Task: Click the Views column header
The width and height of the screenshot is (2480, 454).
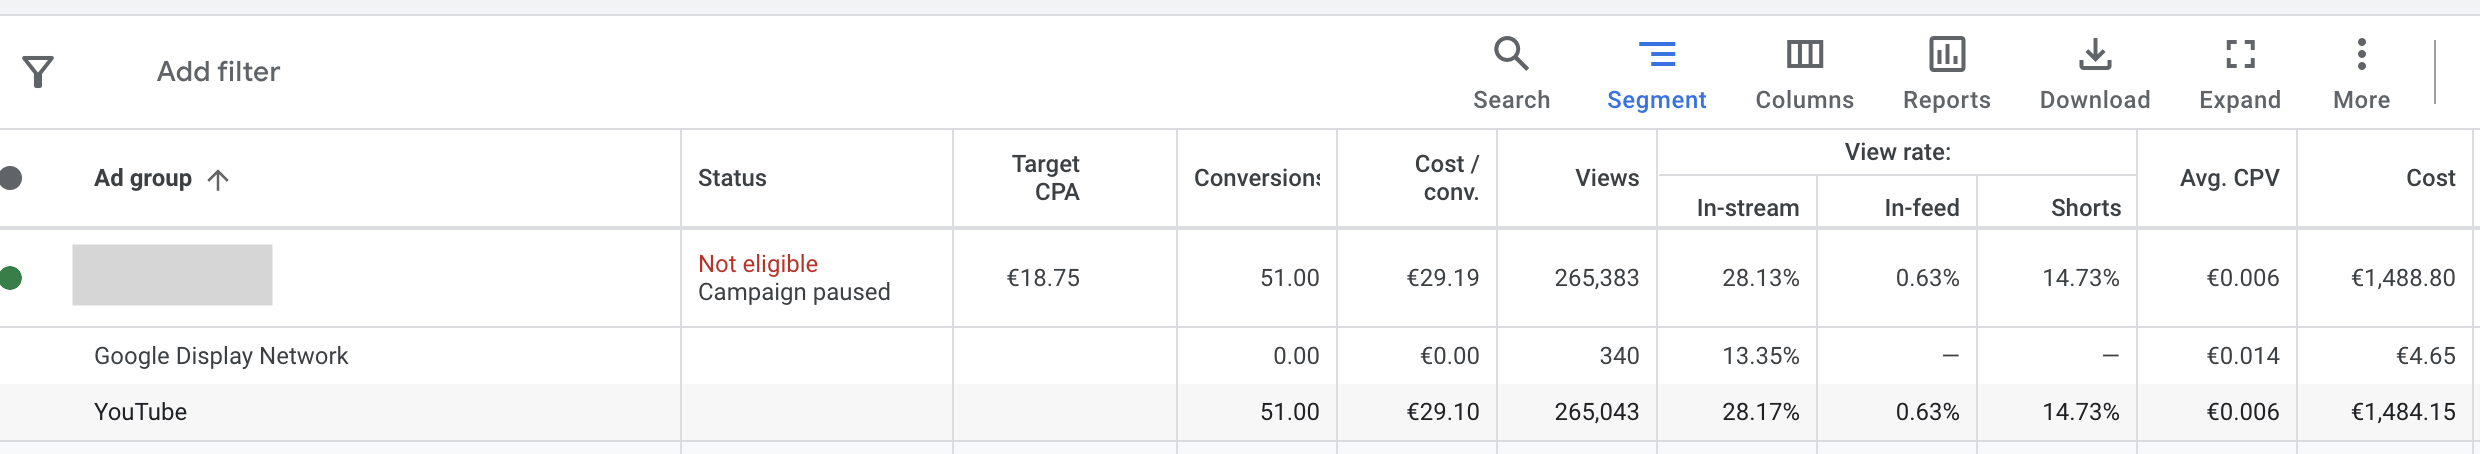Action: 1607,178
